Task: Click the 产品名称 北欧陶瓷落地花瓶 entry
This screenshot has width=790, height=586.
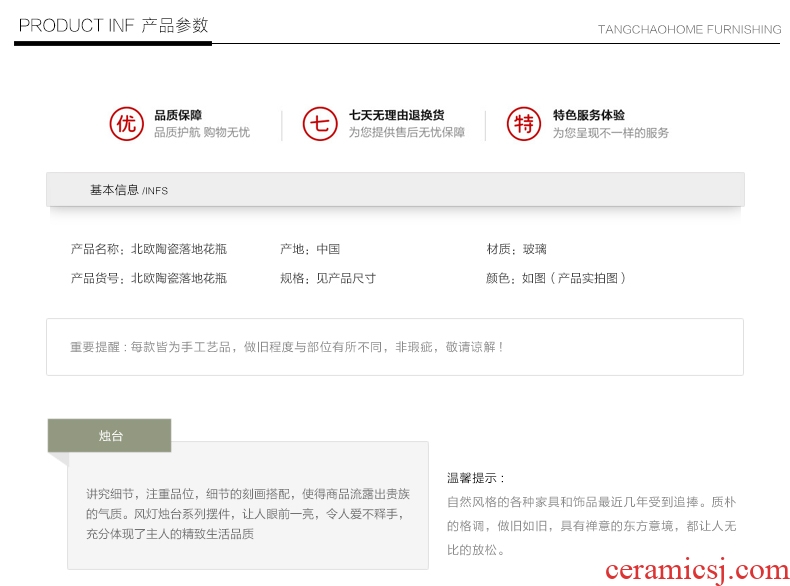Action: (x=149, y=249)
